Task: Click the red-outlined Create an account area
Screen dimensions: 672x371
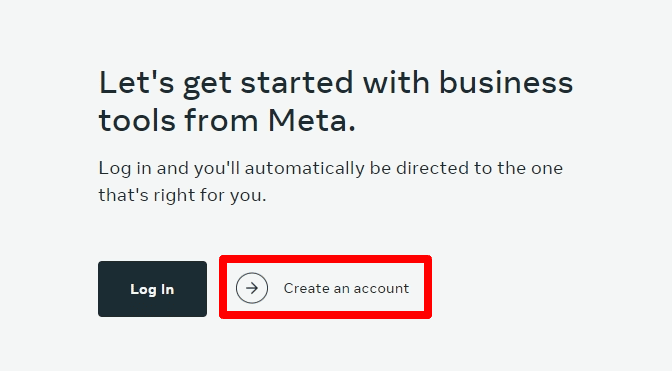Action: click(x=325, y=287)
